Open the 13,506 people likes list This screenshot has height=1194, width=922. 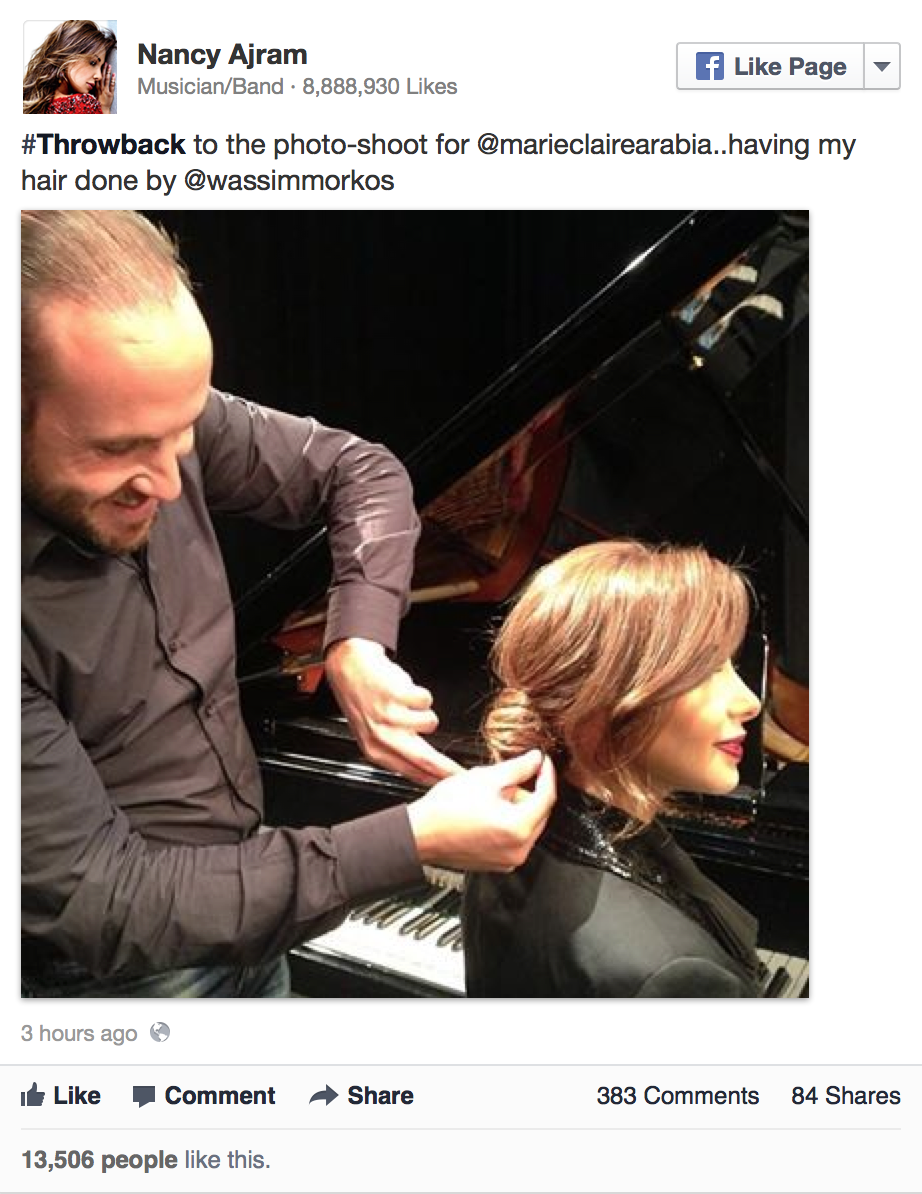pyautogui.click(x=99, y=1160)
